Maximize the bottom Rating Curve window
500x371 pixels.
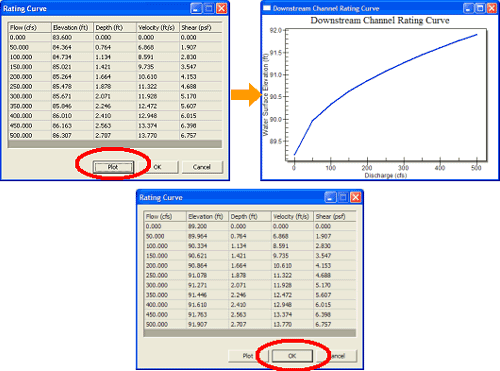(x=343, y=197)
